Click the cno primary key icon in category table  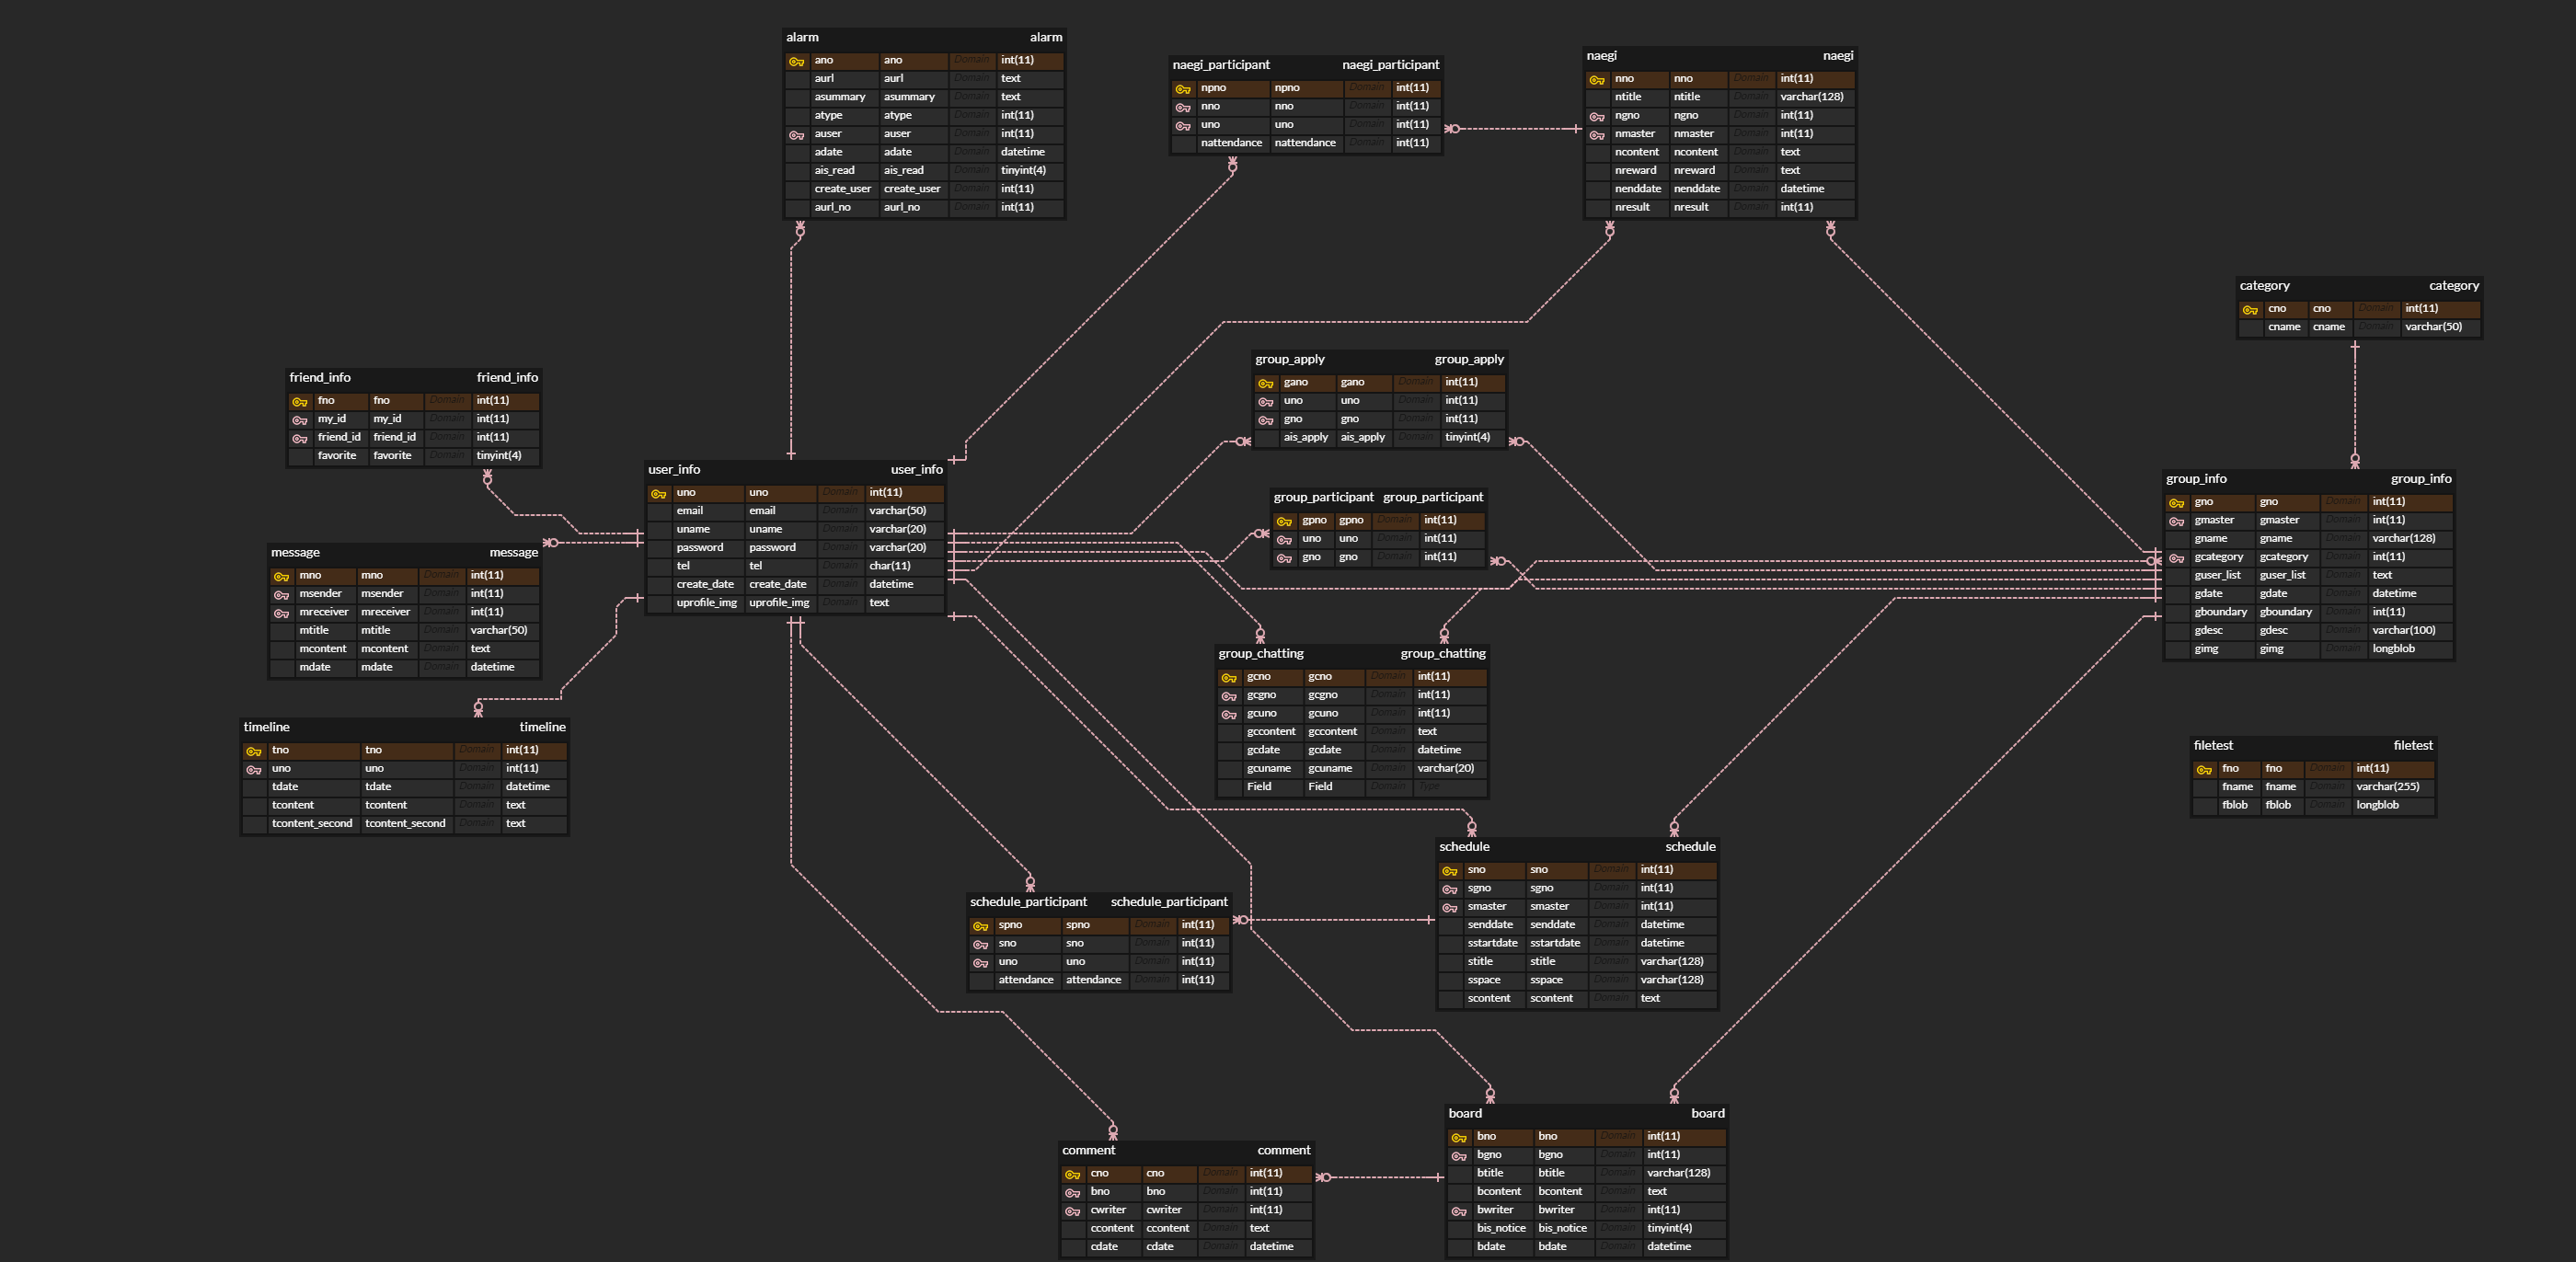2250,310
